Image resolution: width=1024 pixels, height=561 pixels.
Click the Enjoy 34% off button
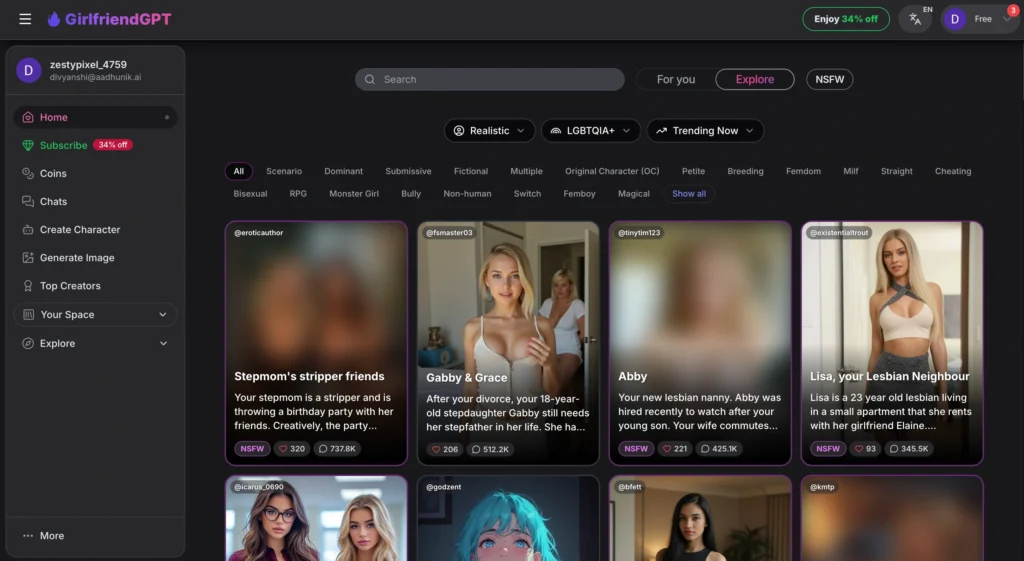pos(846,19)
